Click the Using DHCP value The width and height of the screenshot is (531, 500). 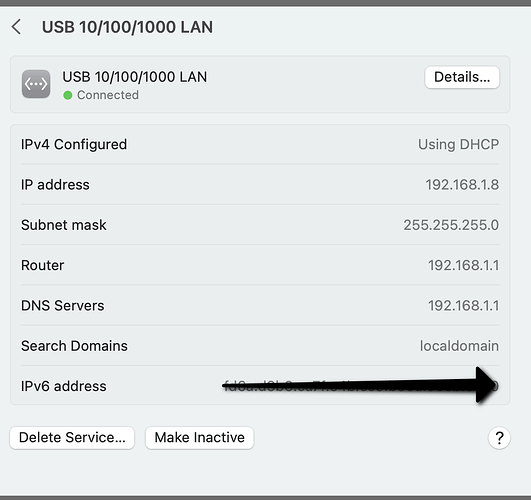(x=458, y=145)
